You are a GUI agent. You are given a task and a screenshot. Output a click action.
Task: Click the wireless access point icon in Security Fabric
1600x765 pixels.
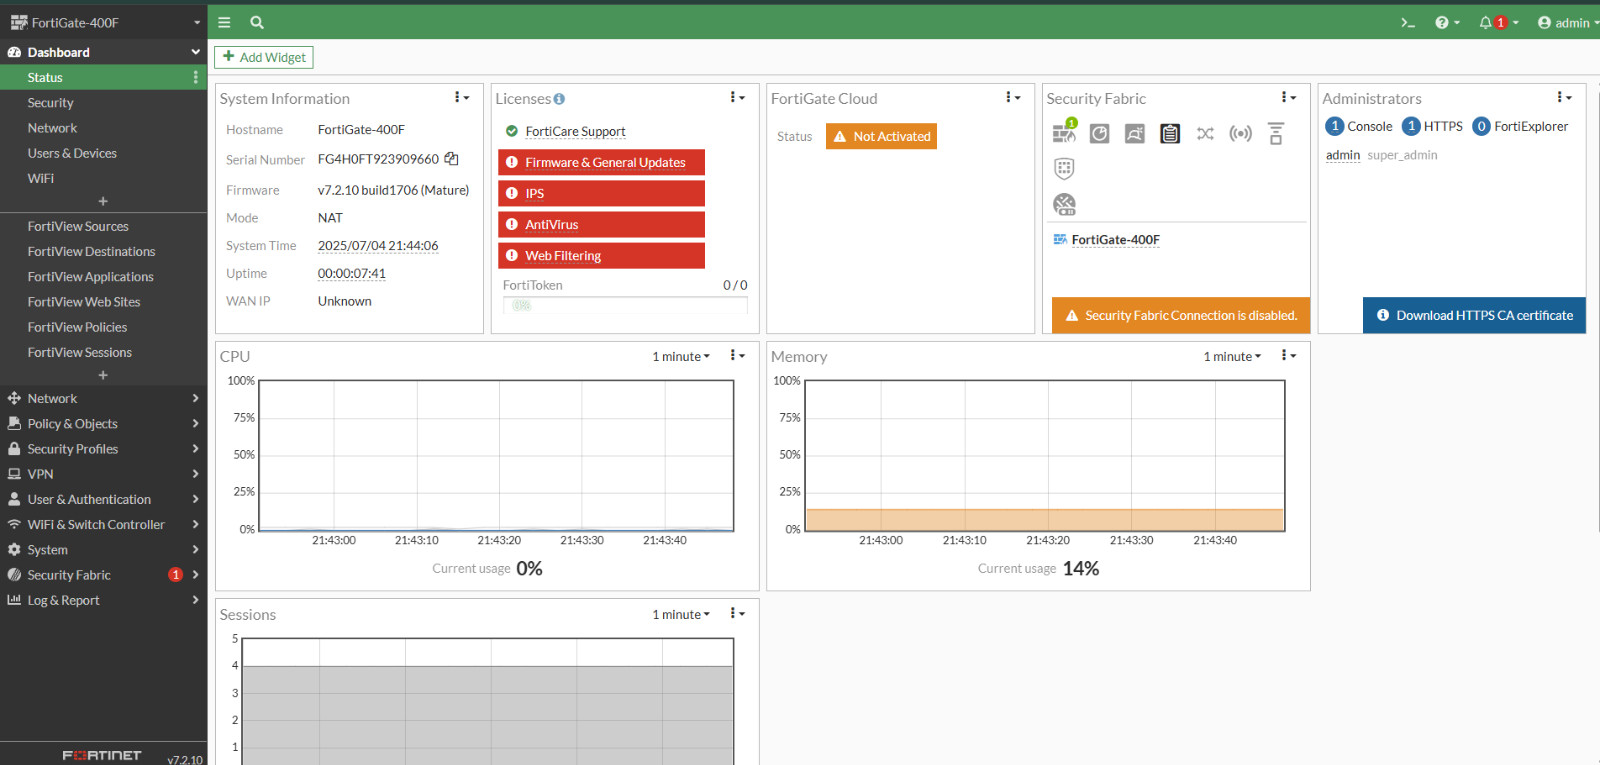point(1240,133)
